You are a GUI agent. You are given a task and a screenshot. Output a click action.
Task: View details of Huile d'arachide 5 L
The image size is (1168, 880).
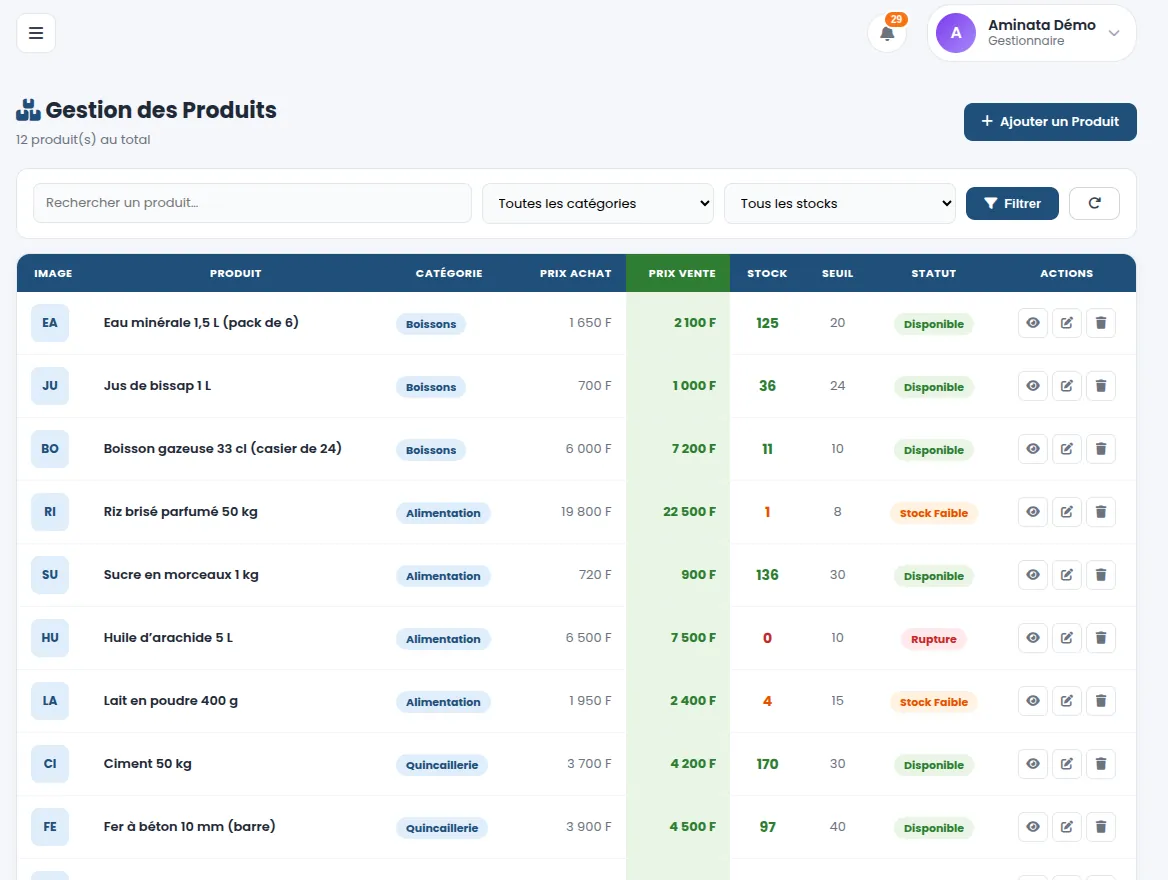pyautogui.click(x=1032, y=638)
